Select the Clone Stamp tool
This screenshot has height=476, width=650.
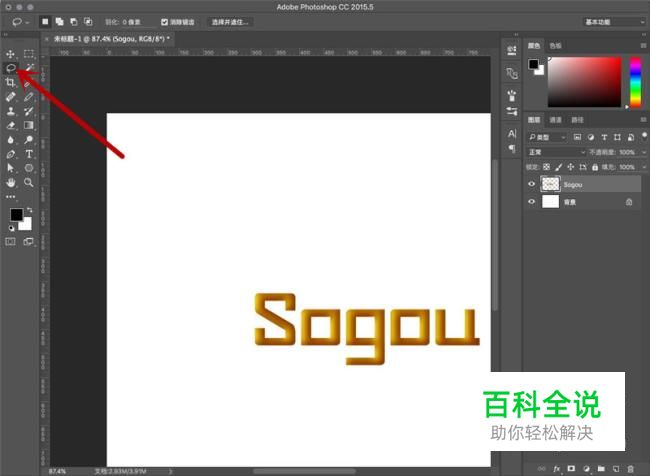coord(10,111)
